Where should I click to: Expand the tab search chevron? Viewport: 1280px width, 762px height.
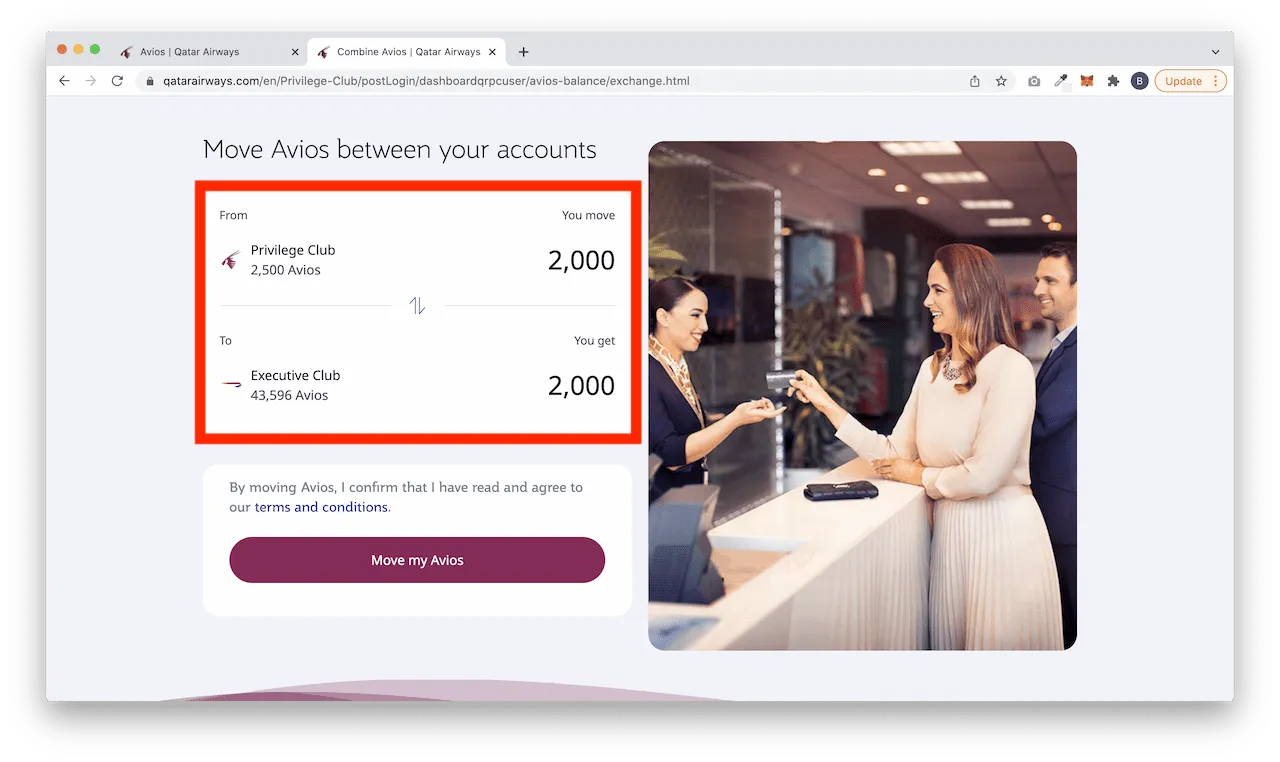[x=1215, y=52]
